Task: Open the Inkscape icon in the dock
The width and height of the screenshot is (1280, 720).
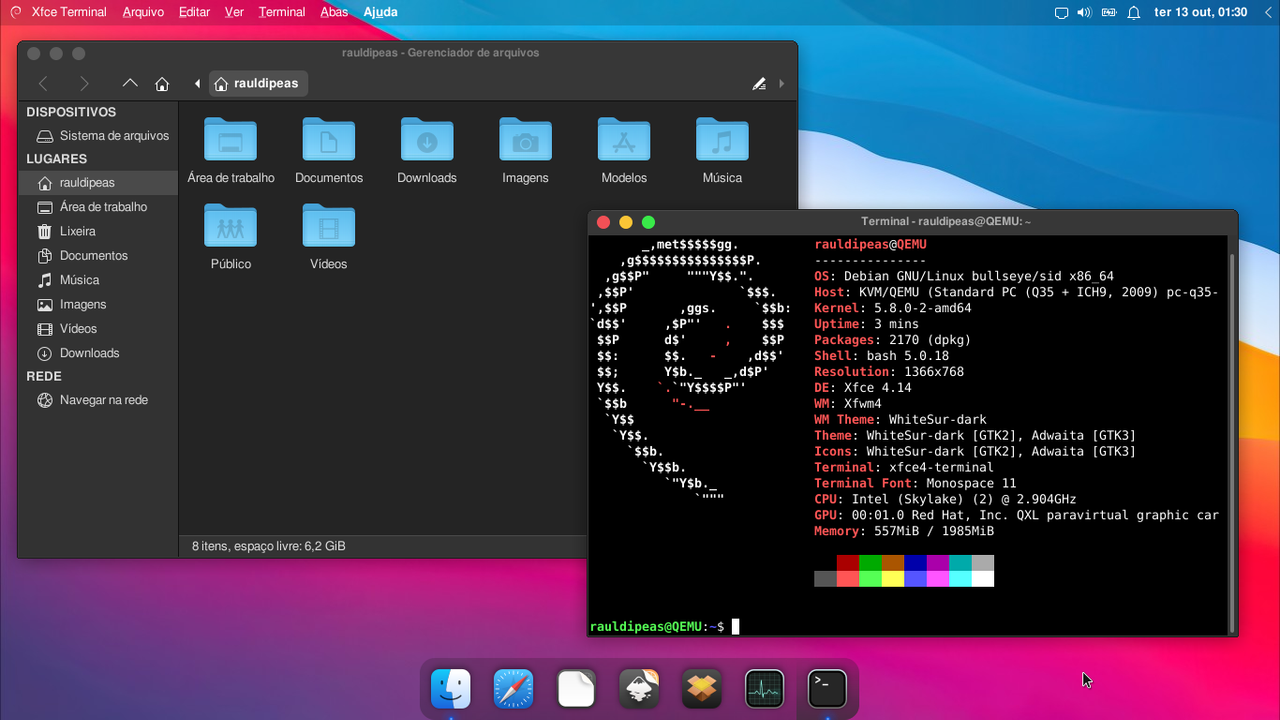Action: [639, 689]
